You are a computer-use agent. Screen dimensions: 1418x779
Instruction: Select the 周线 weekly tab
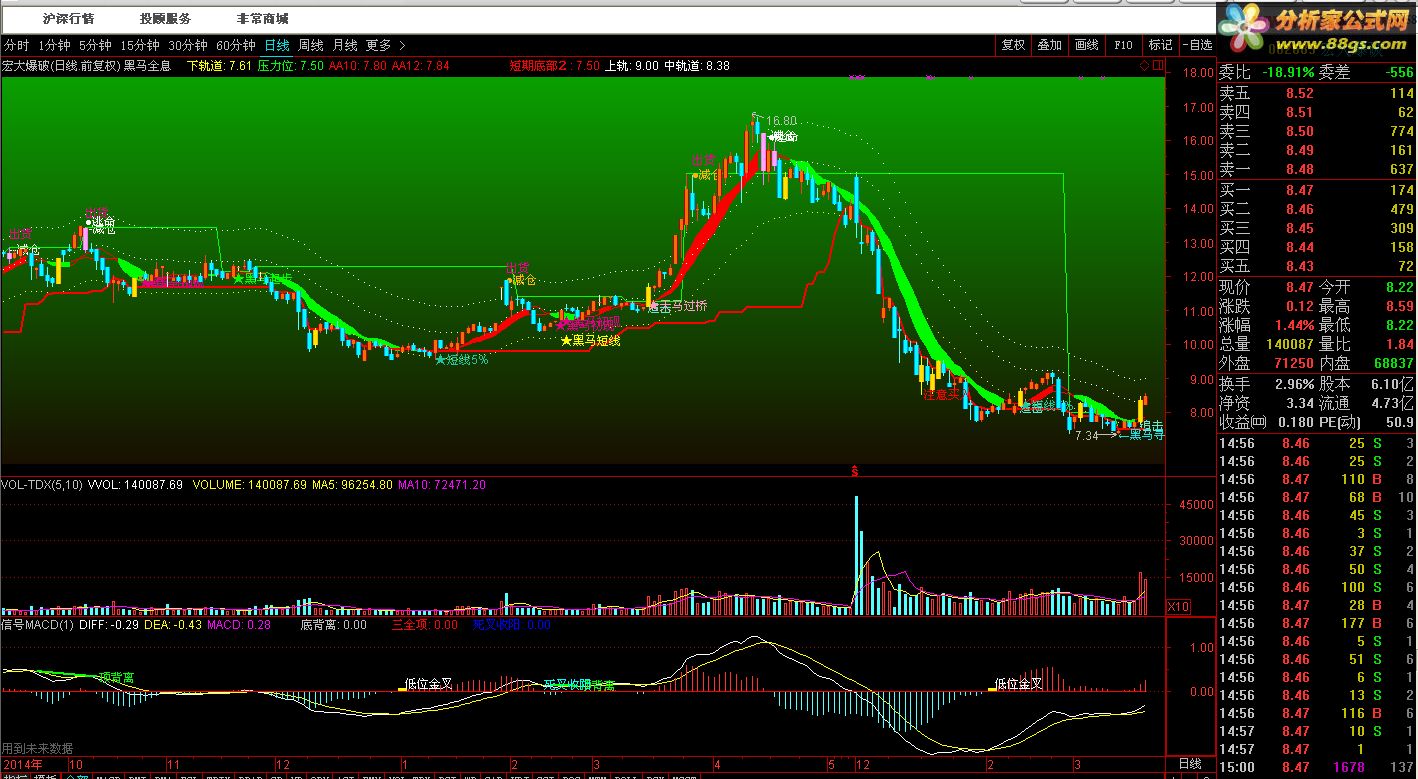[311, 45]
